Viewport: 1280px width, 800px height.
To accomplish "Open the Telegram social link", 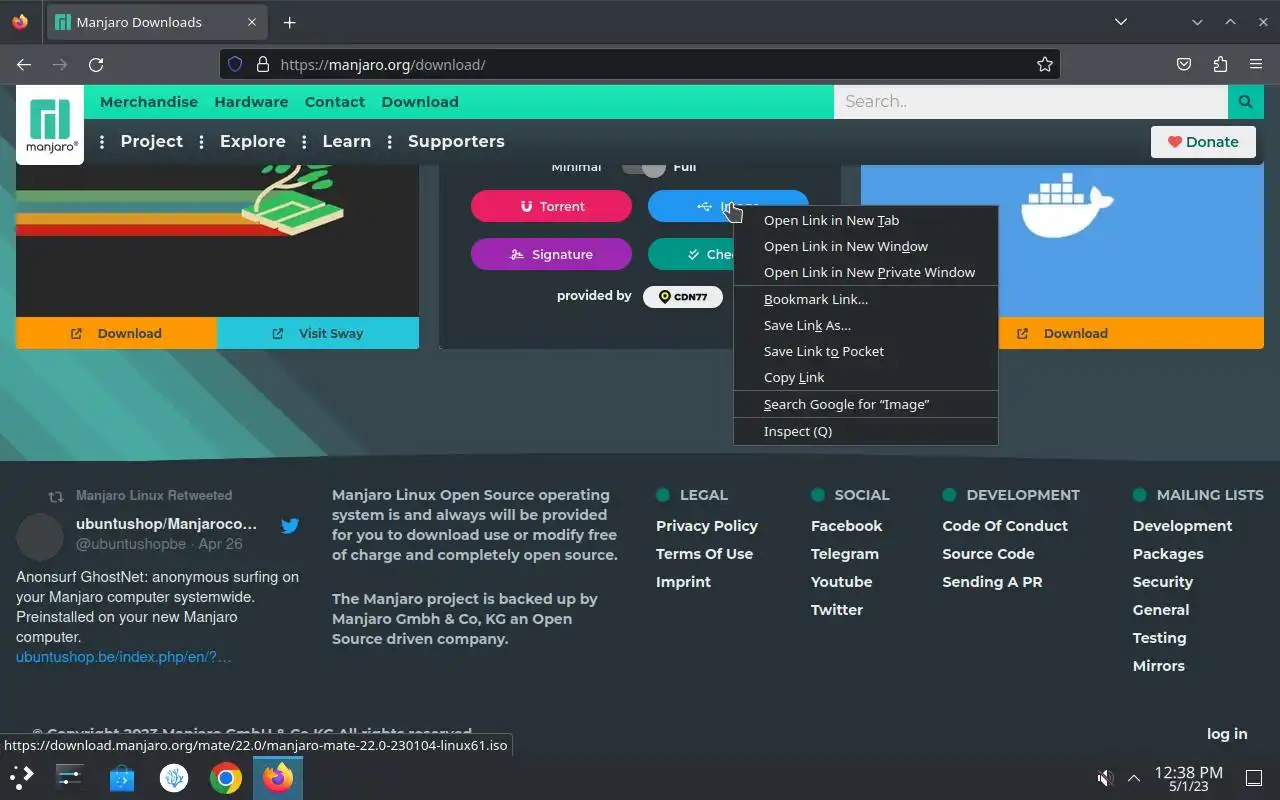I will pos(845,554).
